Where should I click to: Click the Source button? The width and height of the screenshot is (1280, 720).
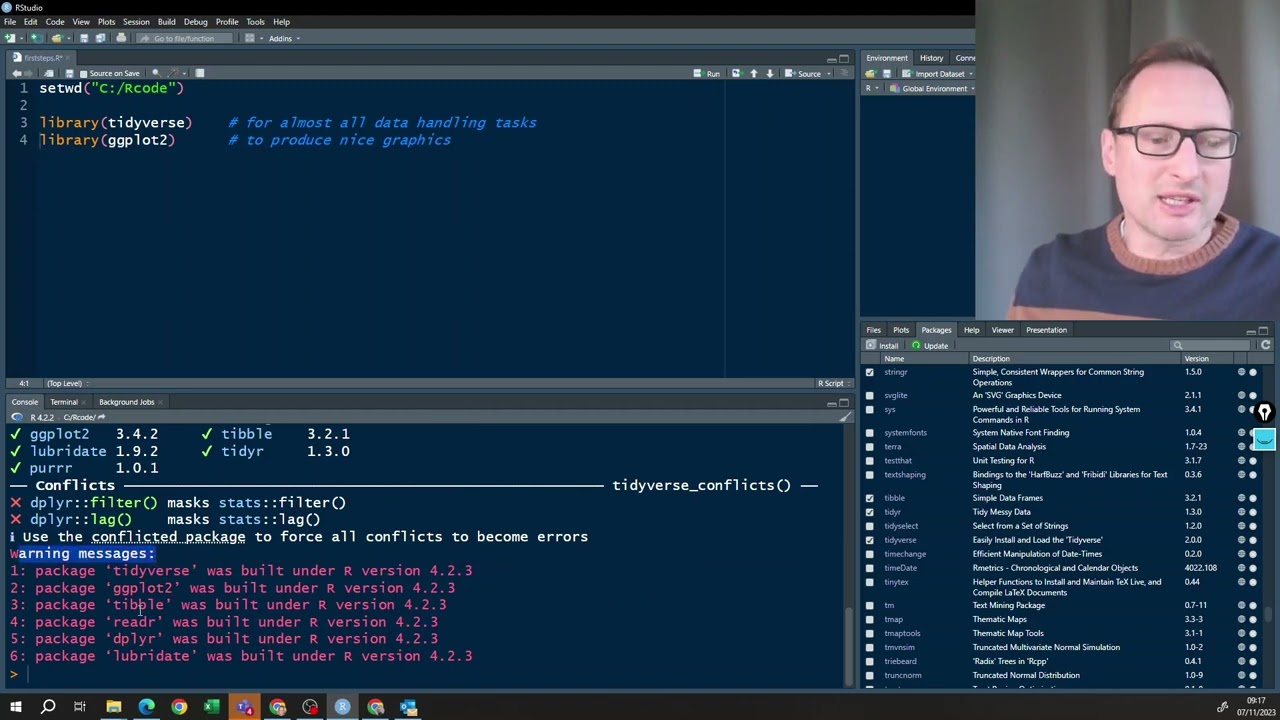pyautogui.click(x=803, y=73)
